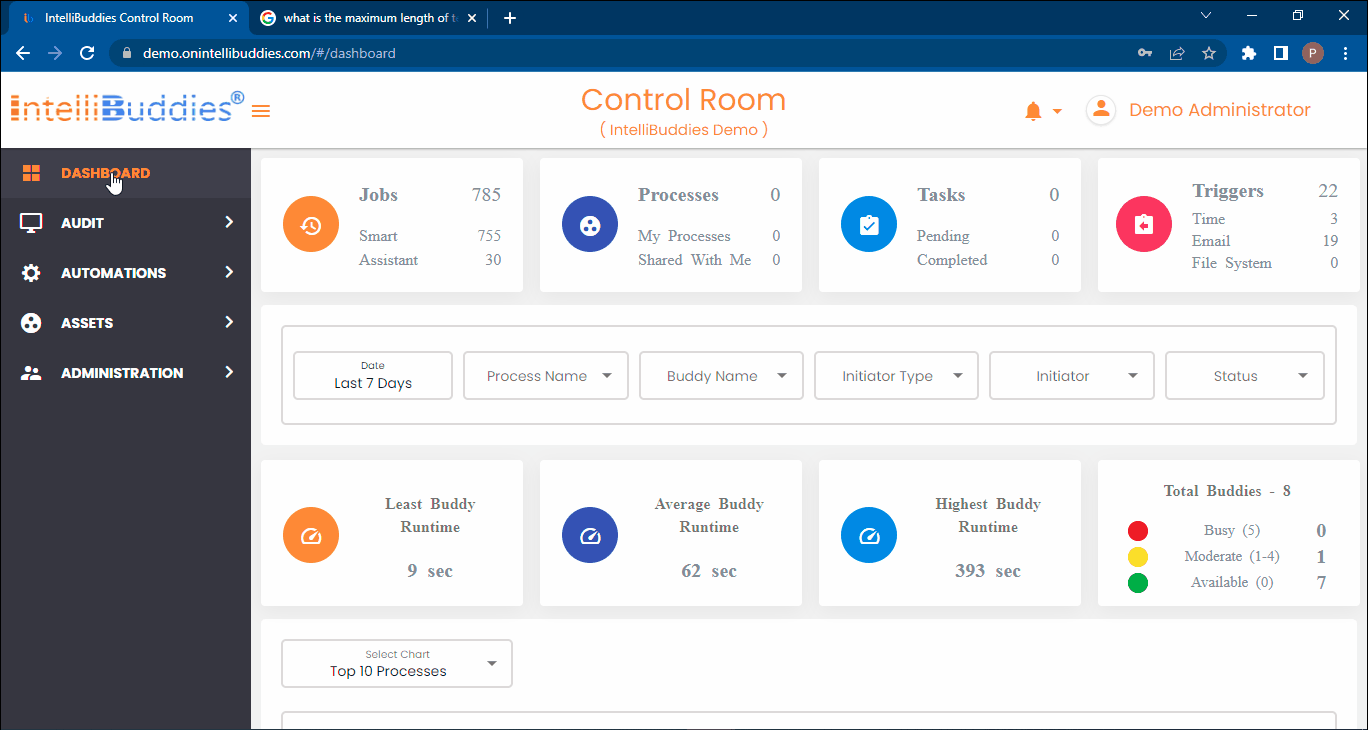
Task: Click the saved password key icon
Action: 1145,53
